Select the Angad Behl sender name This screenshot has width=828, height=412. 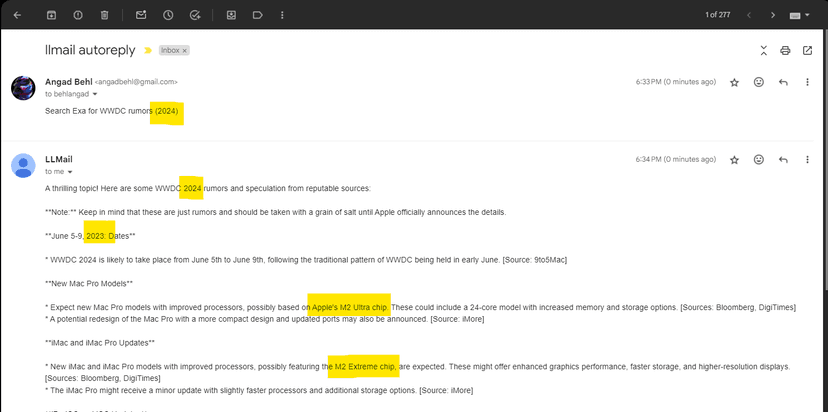pyautogui.click(x=69, y=82)
